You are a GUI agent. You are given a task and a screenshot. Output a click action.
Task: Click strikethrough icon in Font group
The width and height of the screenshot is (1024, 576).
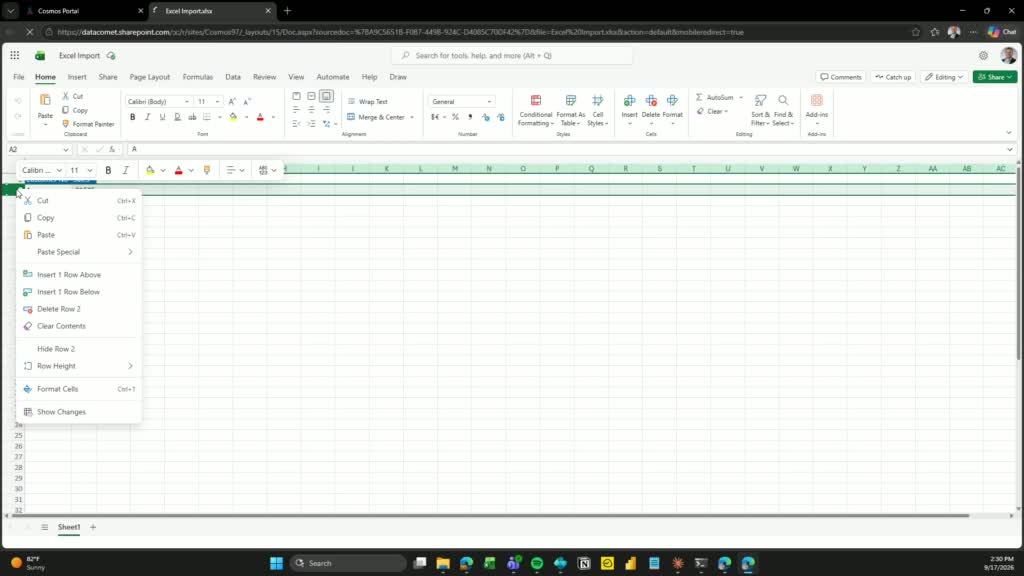192,117
